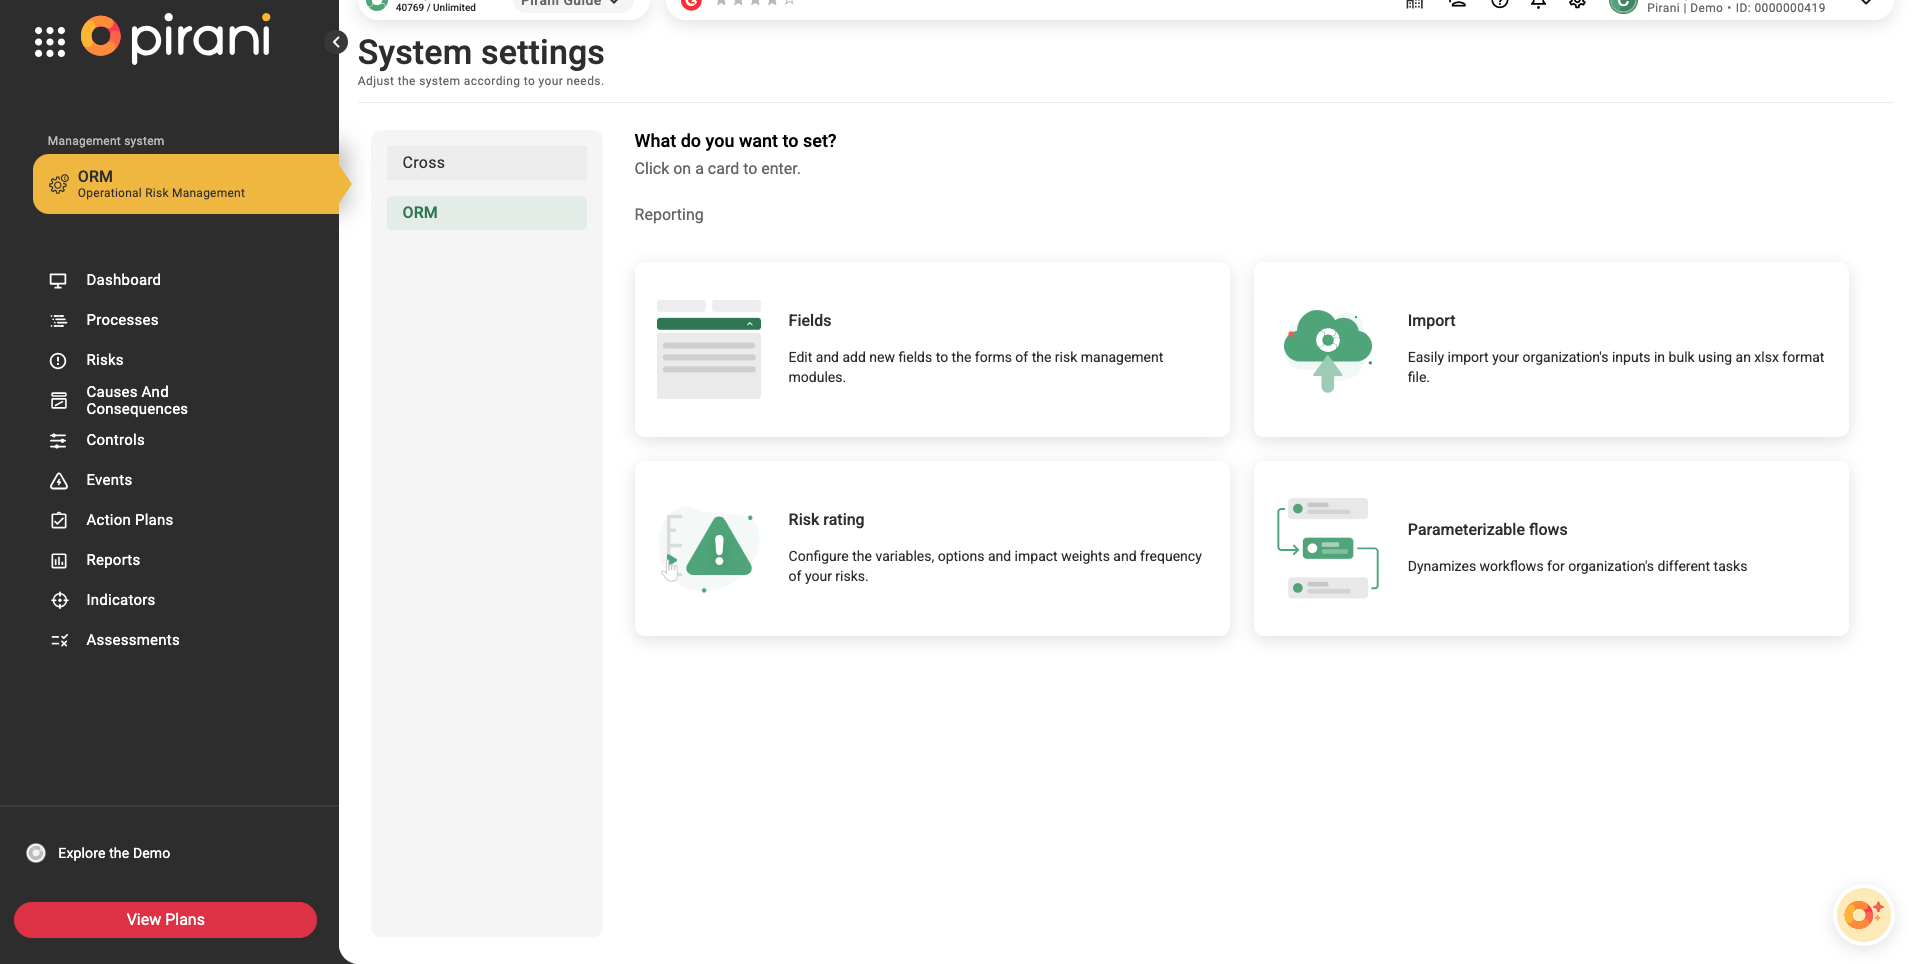Expand the account dropdown chevron
Viewport: 1913px width, 964px height.
(x=1865, y=4)
